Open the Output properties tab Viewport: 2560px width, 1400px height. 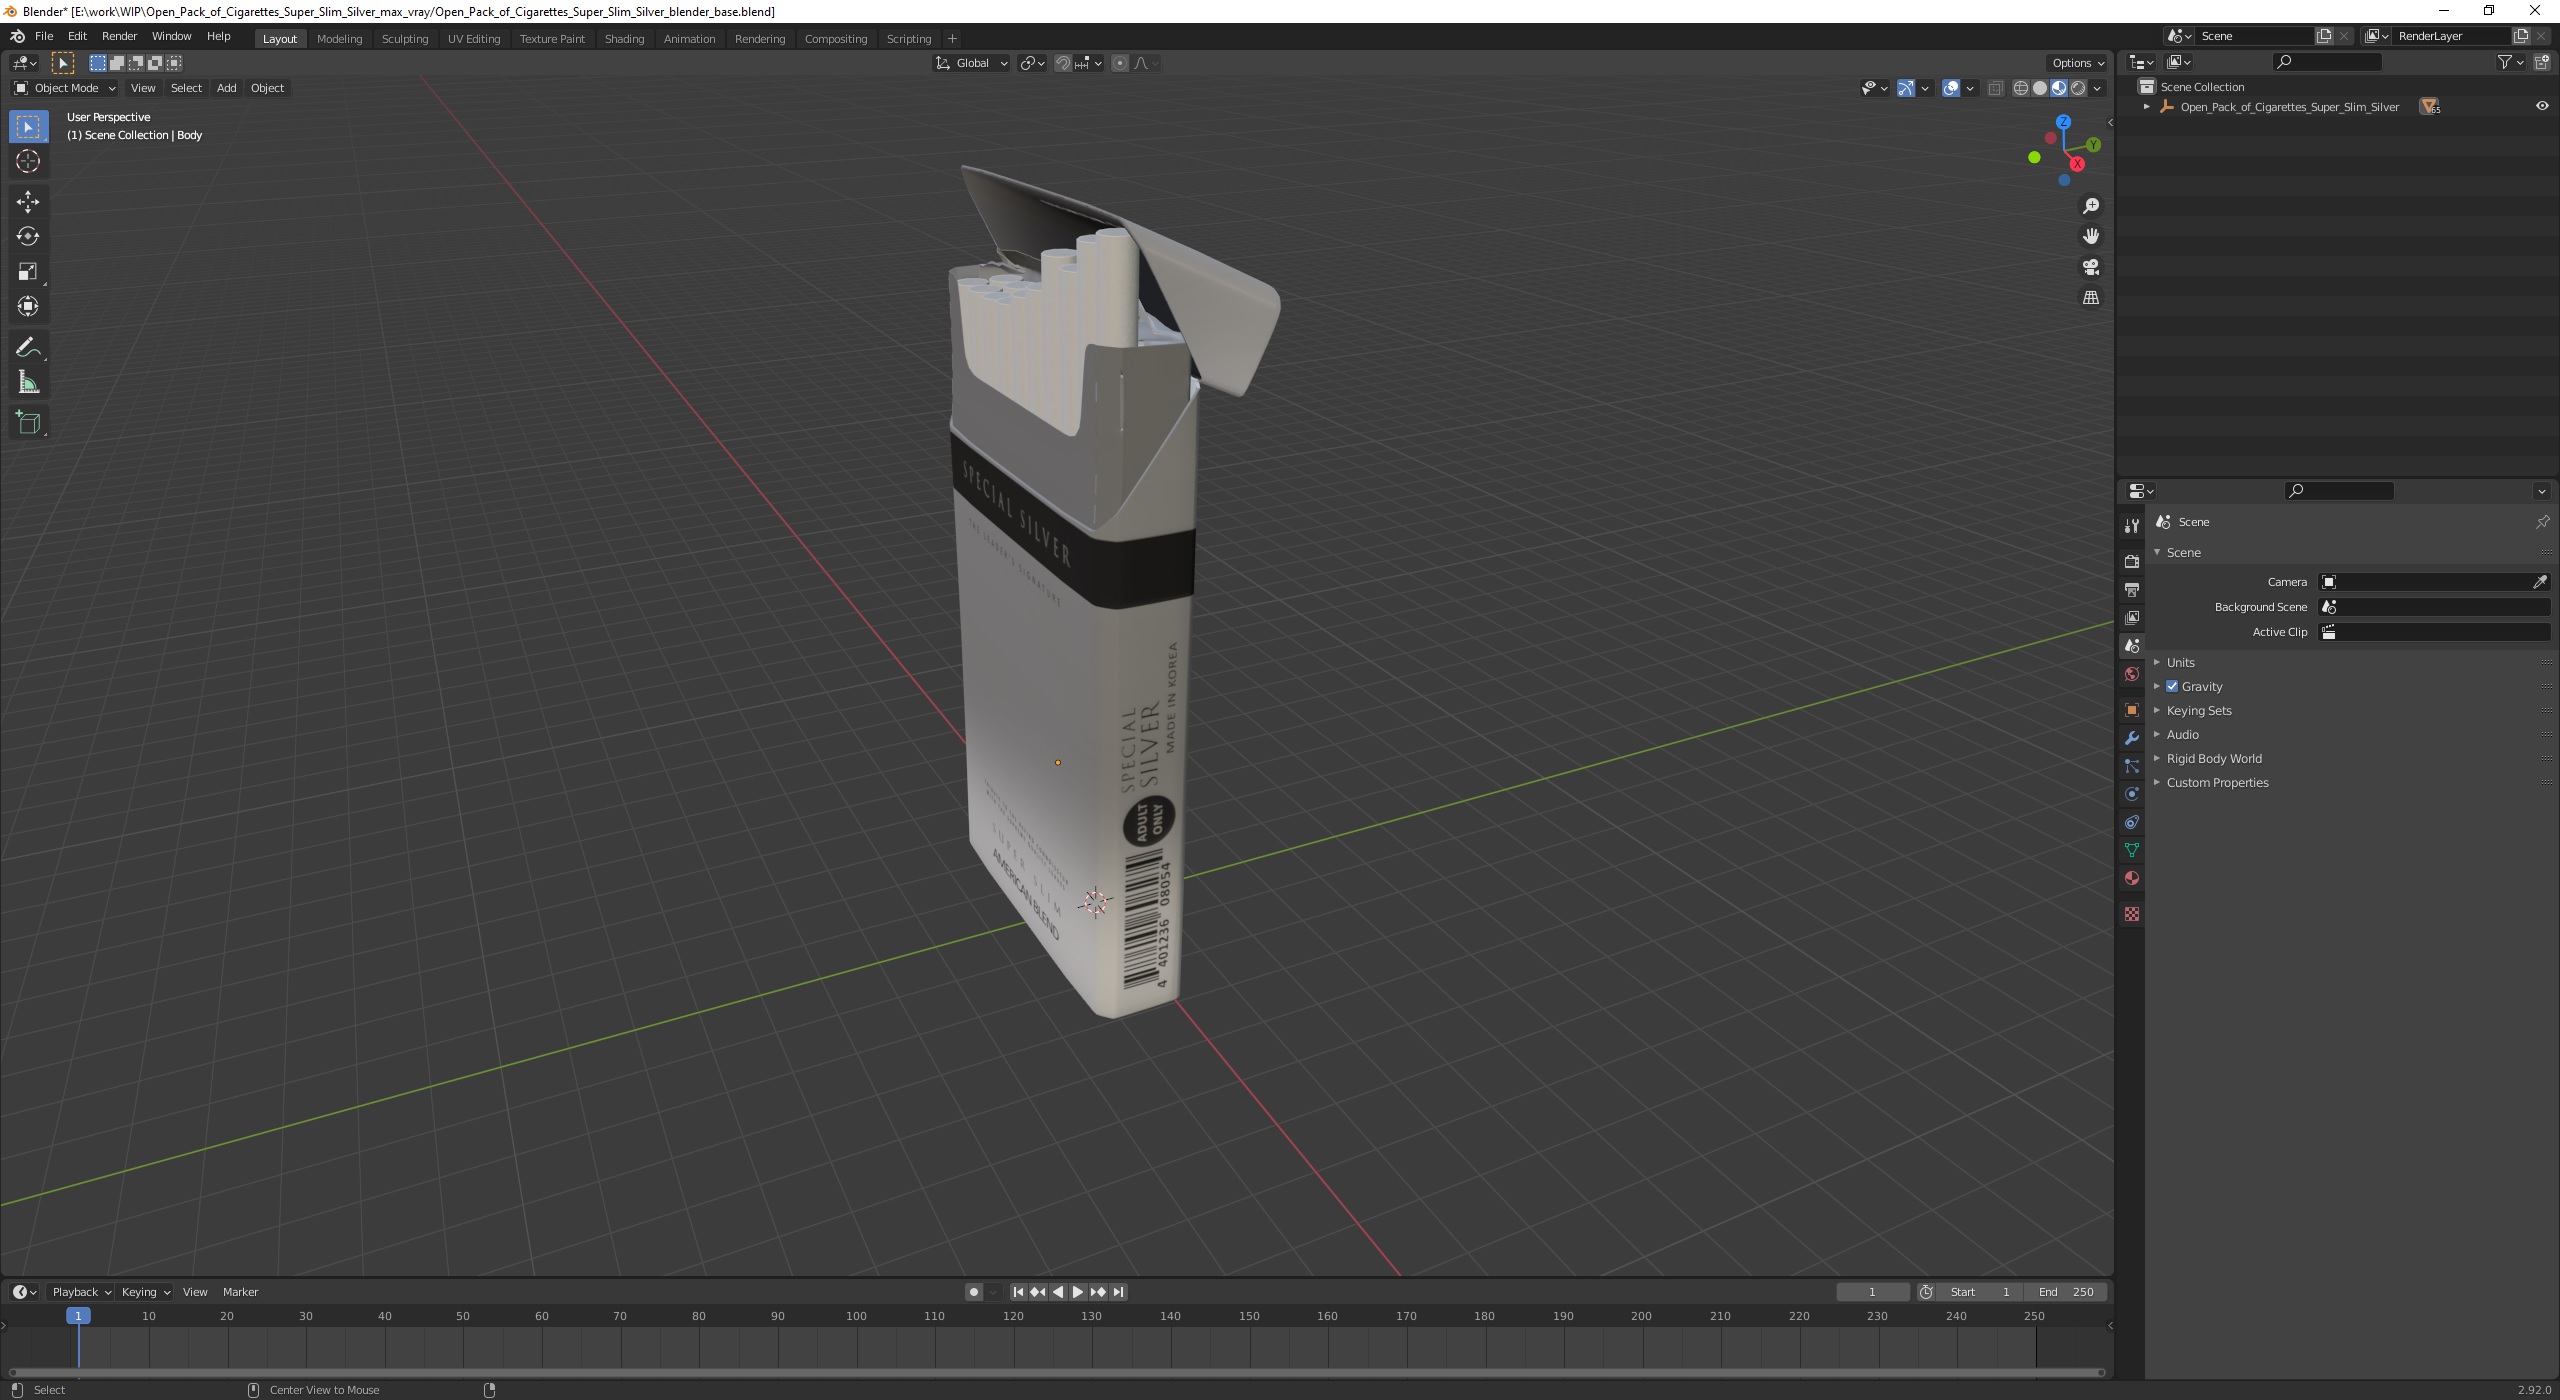click(2132, 590)
